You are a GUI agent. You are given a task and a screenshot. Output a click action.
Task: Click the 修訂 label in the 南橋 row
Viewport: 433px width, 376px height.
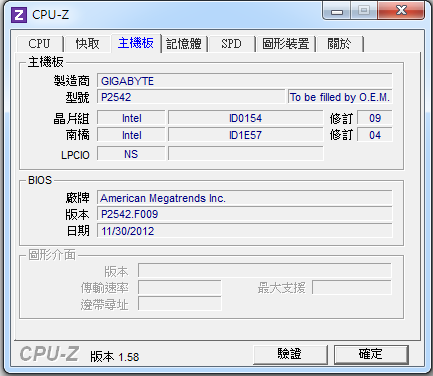[x=341, y=135]
